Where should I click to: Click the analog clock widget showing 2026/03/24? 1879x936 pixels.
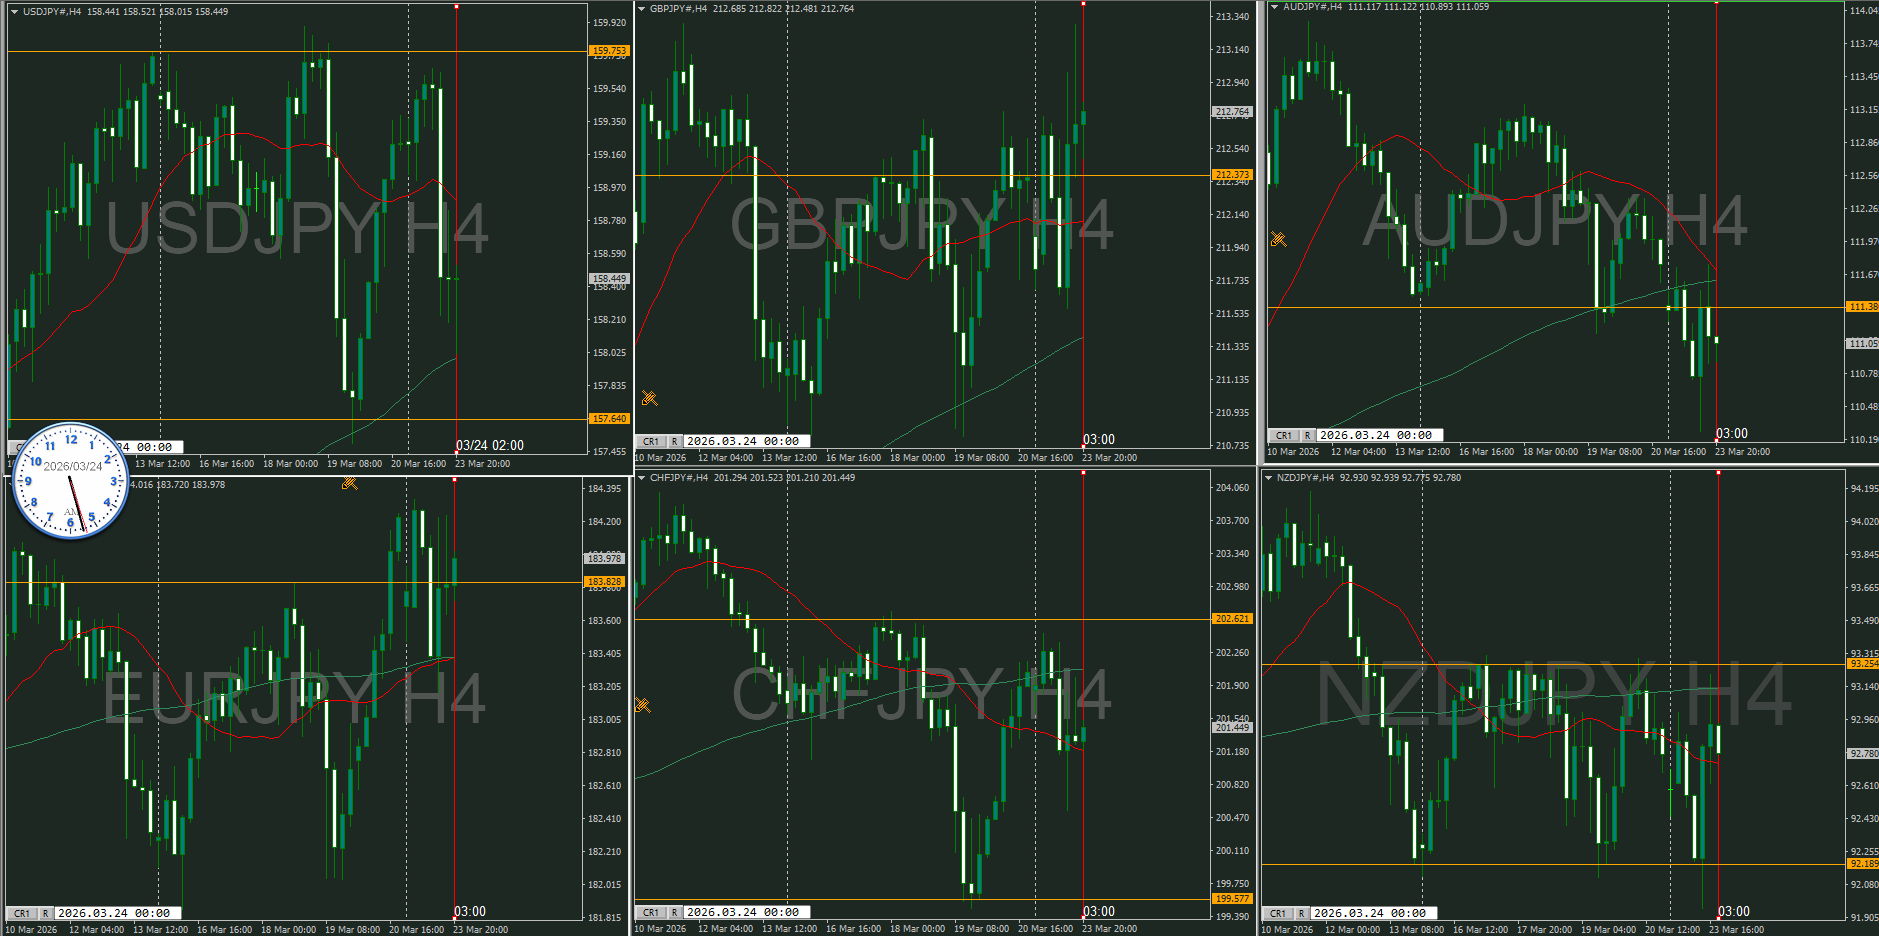click(71, 481)
